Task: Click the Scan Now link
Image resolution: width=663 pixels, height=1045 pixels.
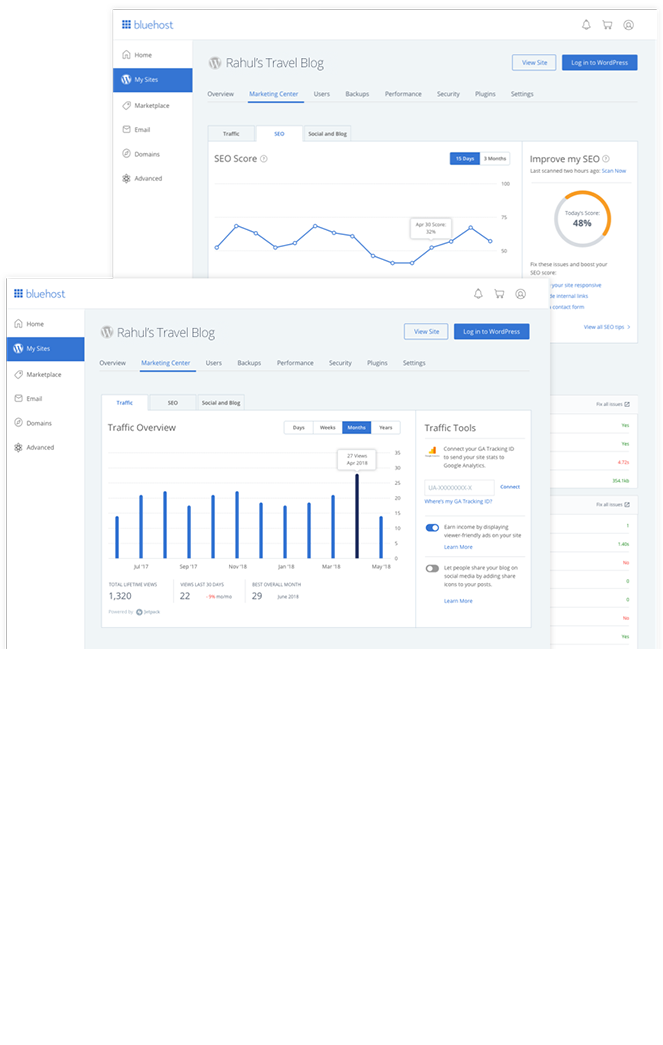Action: [x=614, y=171]
